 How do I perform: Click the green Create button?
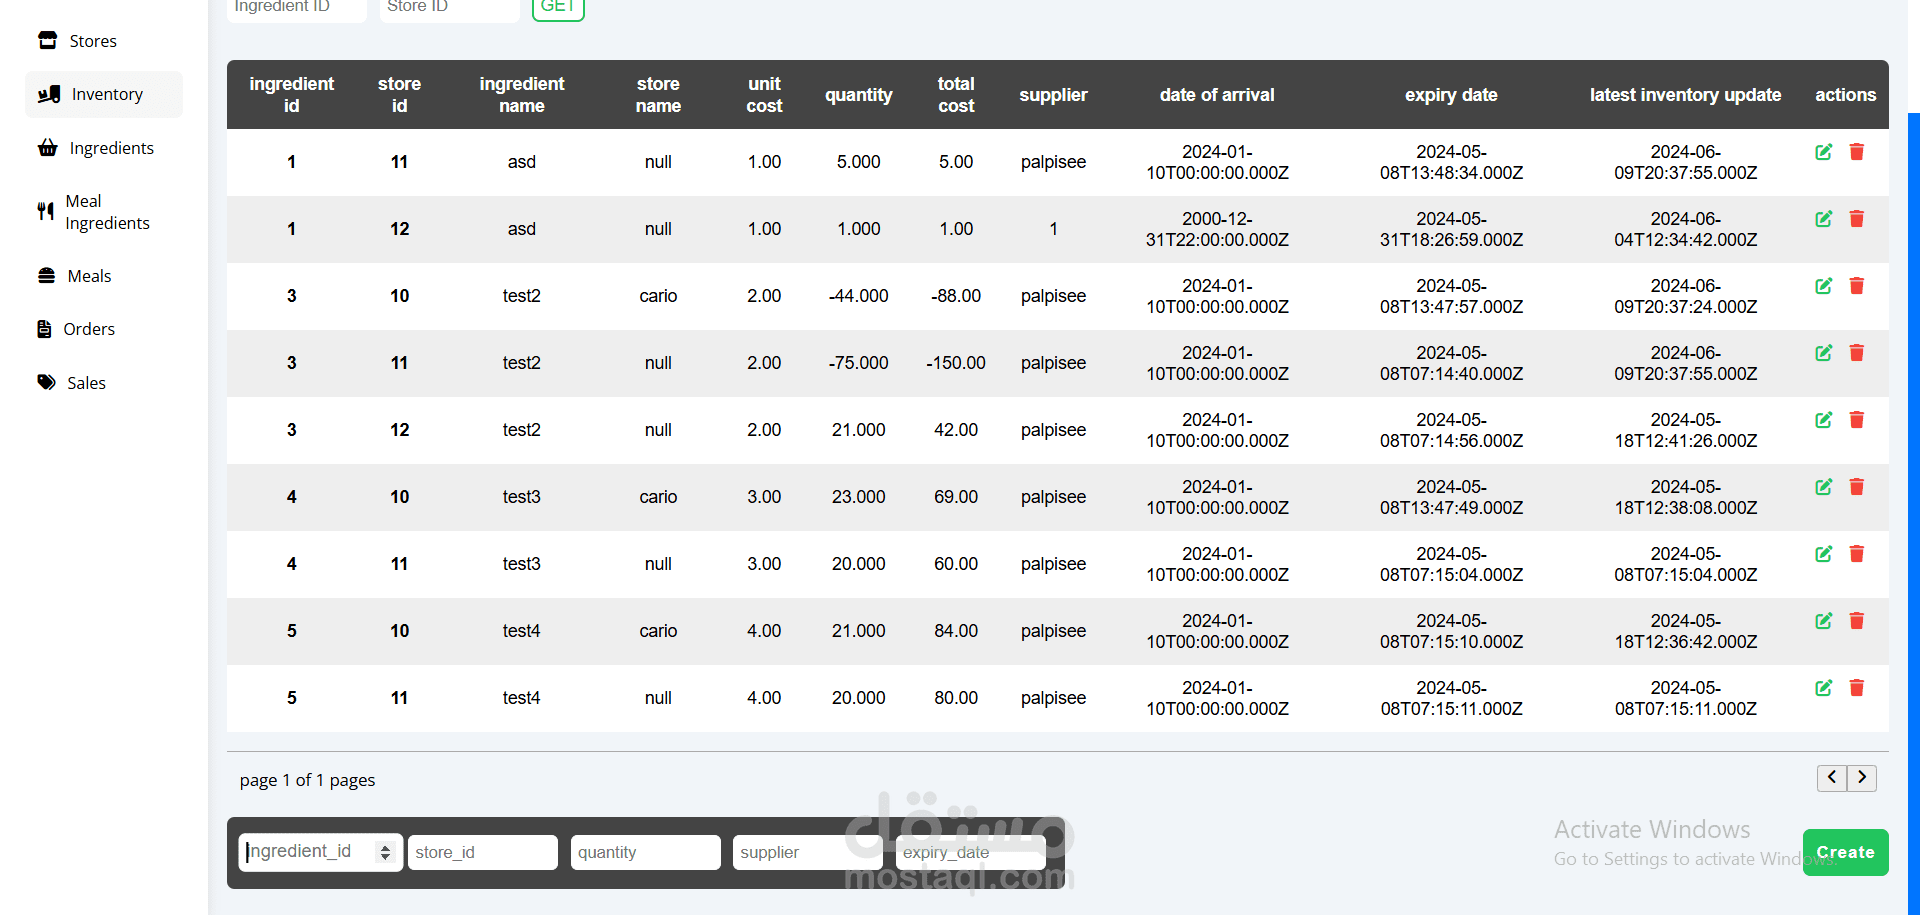[1845, 852]
